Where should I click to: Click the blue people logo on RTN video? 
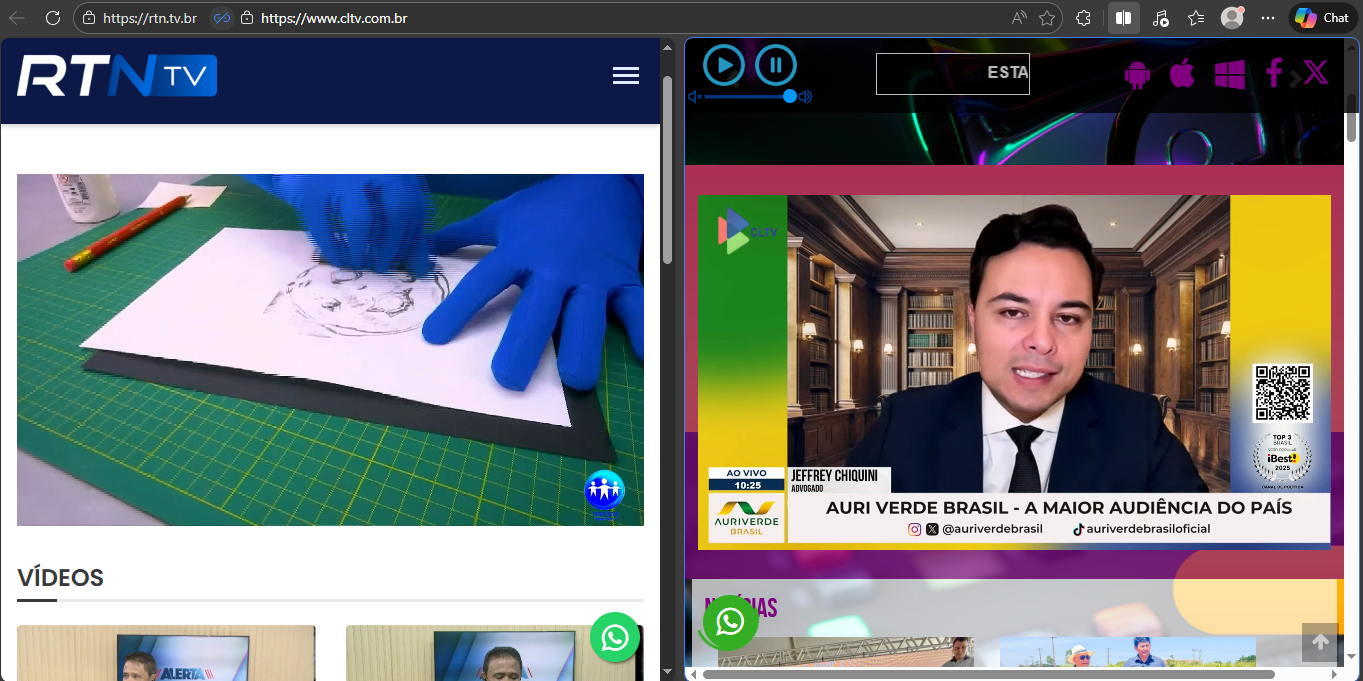(x=604, y=491)
